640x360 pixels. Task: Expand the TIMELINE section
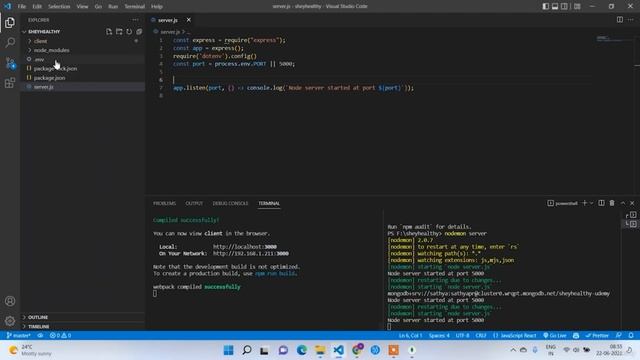[x=83, y=327]
